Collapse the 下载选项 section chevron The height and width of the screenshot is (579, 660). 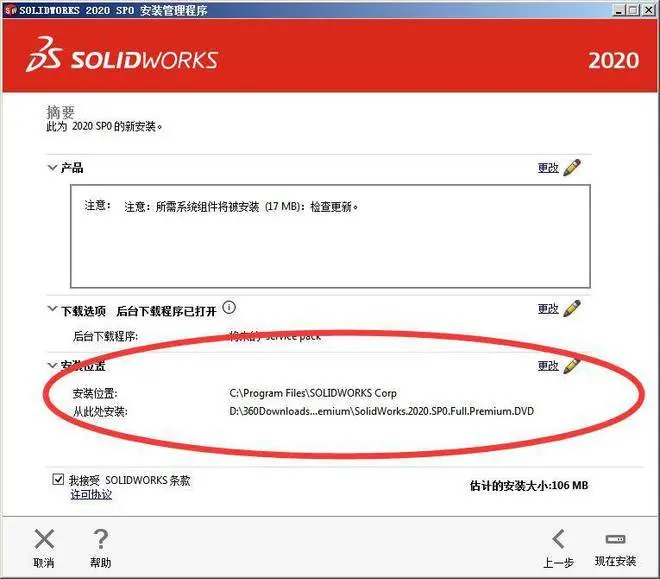pyautogui.click(x=52, y=308)
